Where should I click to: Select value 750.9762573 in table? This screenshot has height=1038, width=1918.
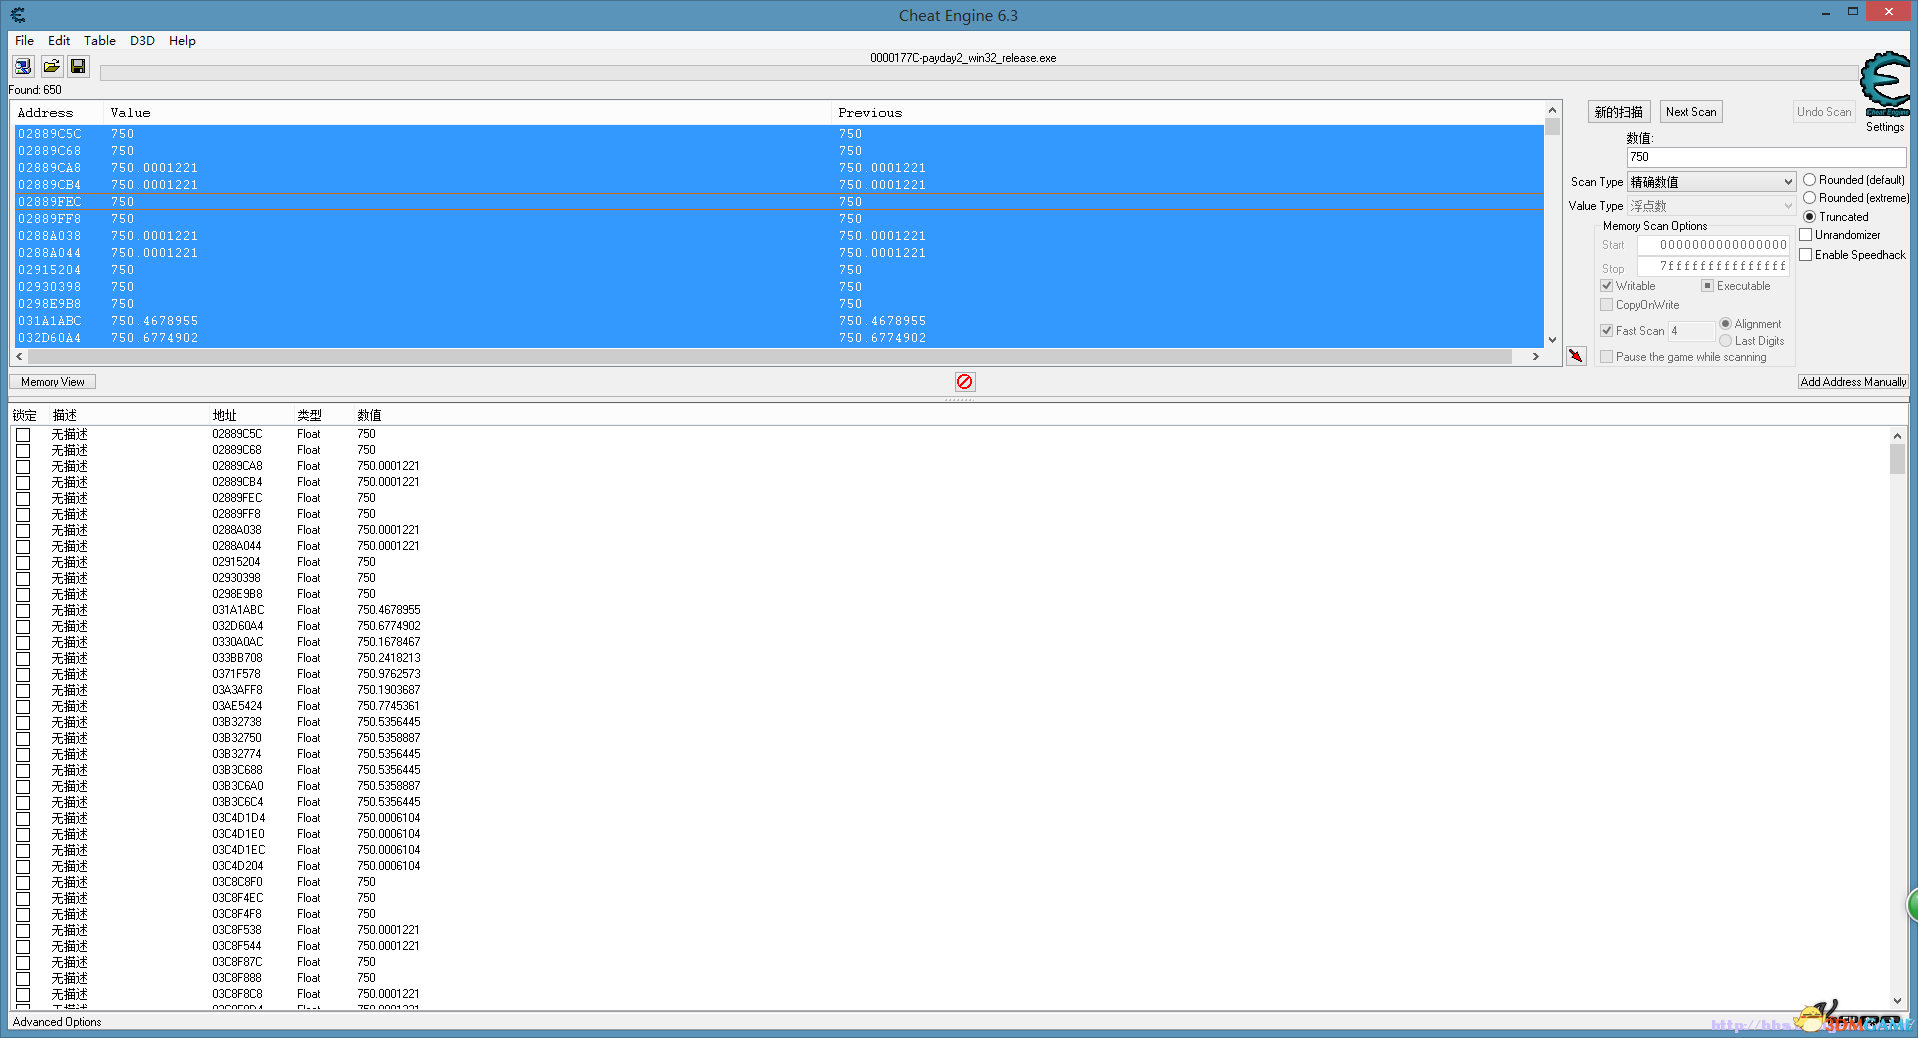point(389,674)
